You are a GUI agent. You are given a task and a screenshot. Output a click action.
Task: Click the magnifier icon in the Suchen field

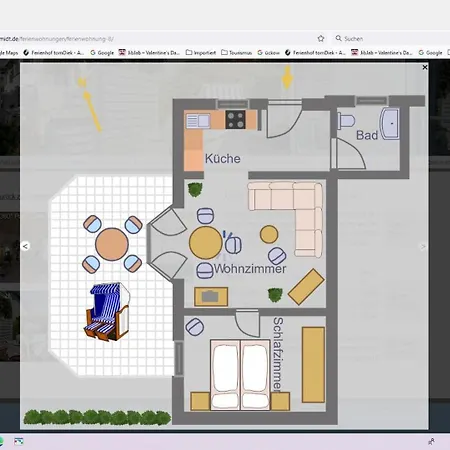[338, 38]
